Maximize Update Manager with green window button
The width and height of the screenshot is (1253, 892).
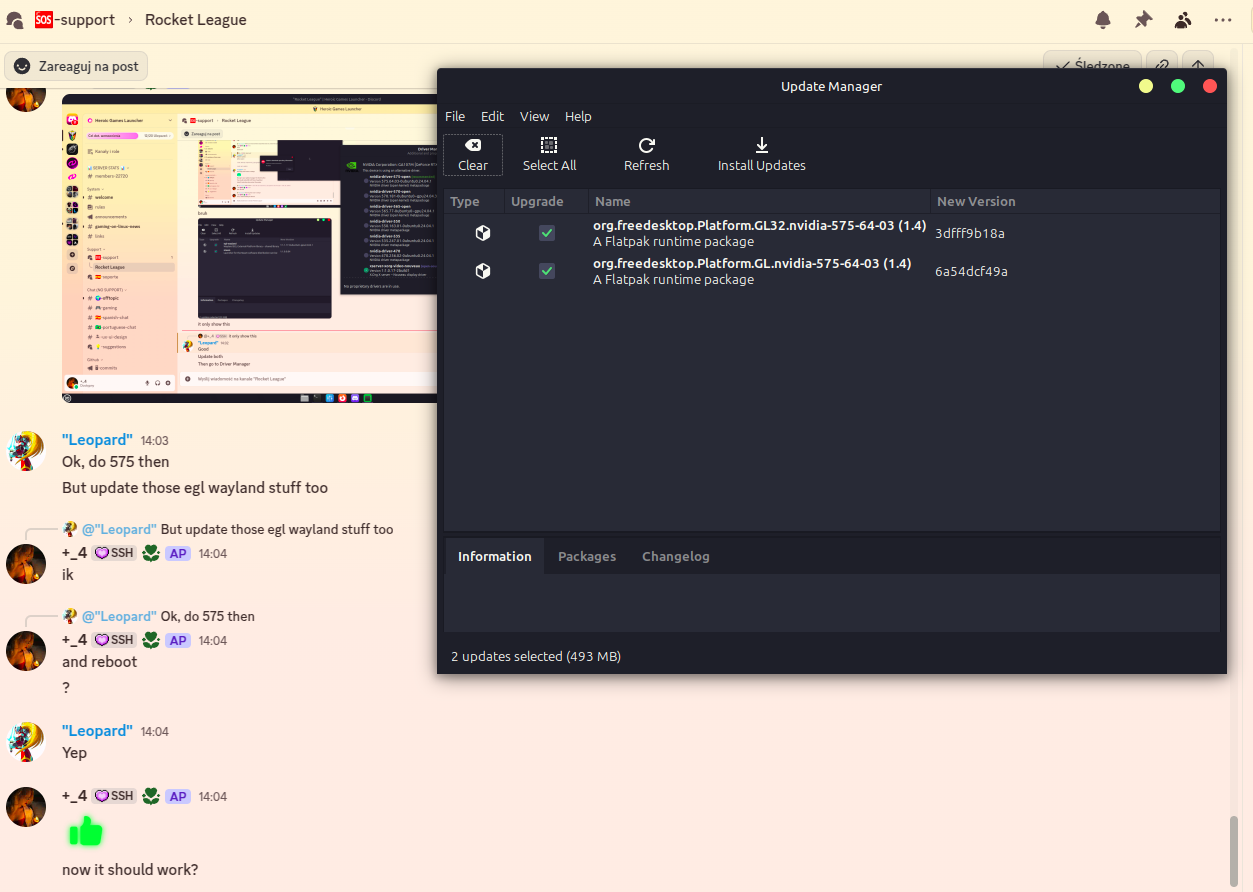pyautogui.click(x=1178, y=86)
